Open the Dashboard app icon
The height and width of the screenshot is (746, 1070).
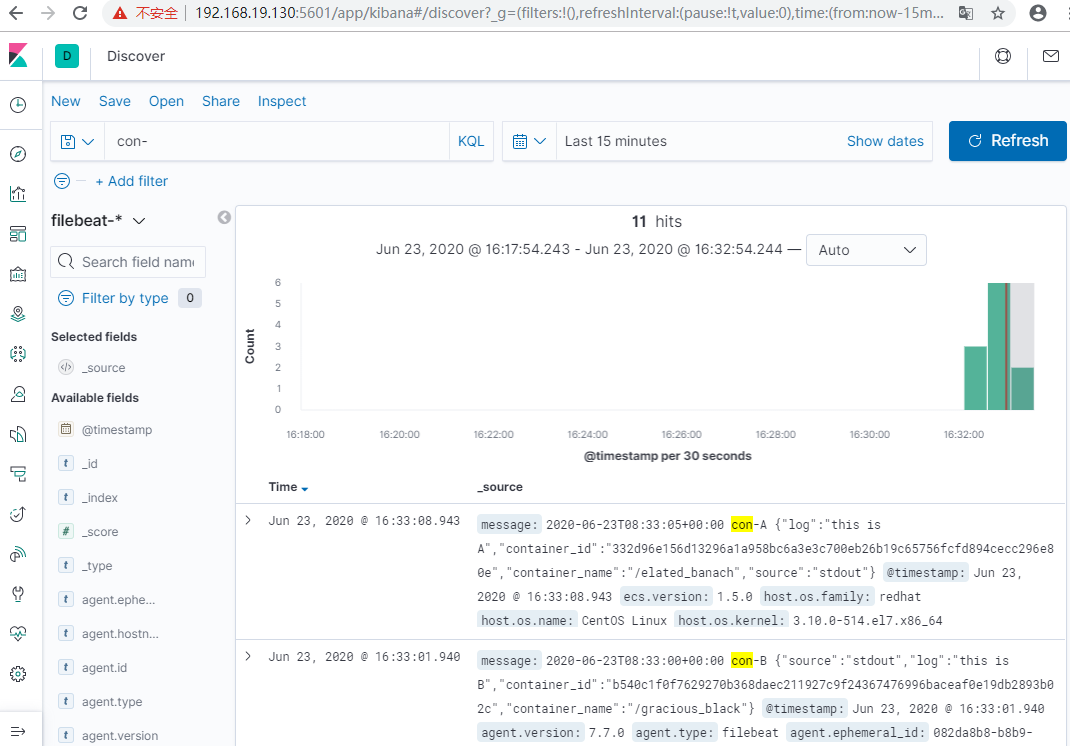pyautogui.click(x=18, y=233)
